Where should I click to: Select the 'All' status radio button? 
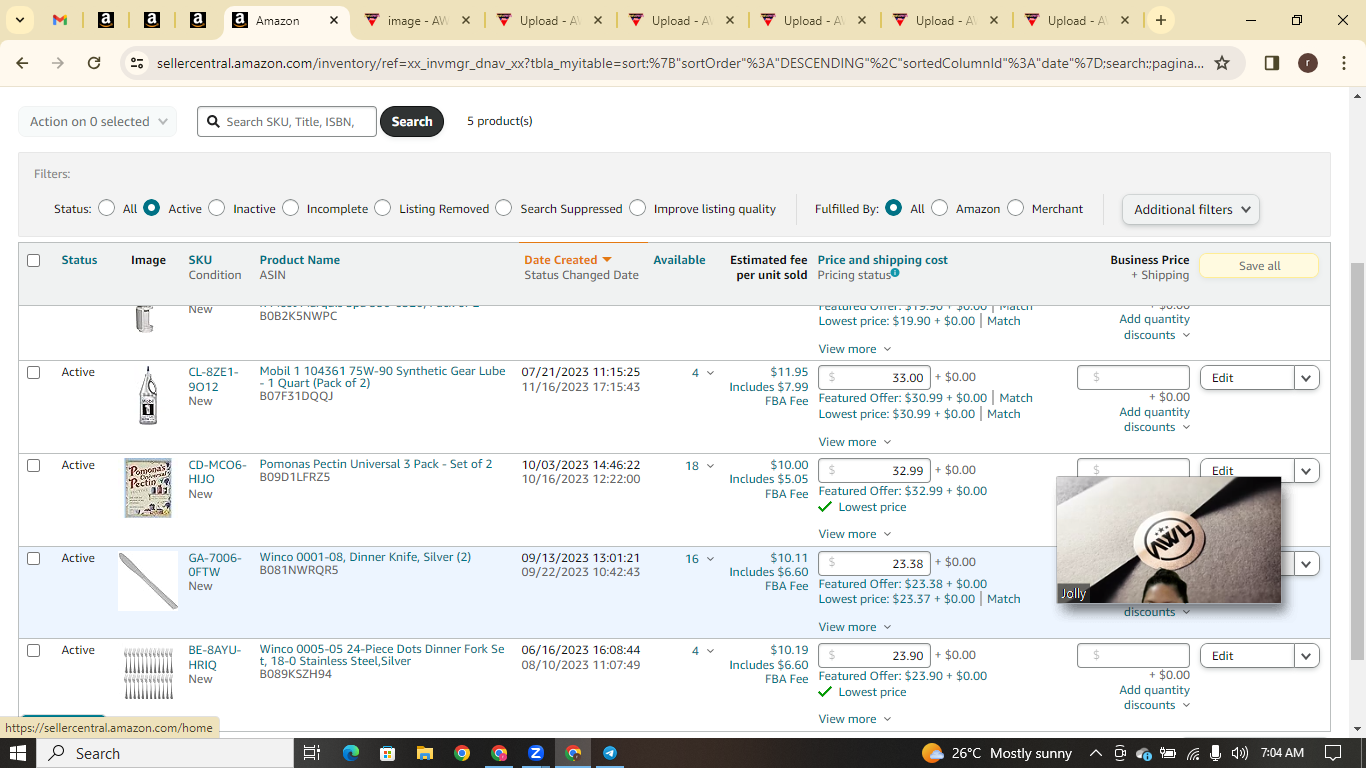107,208
